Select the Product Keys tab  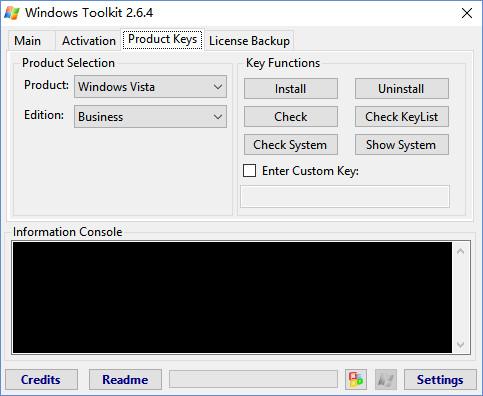[163, 39]
